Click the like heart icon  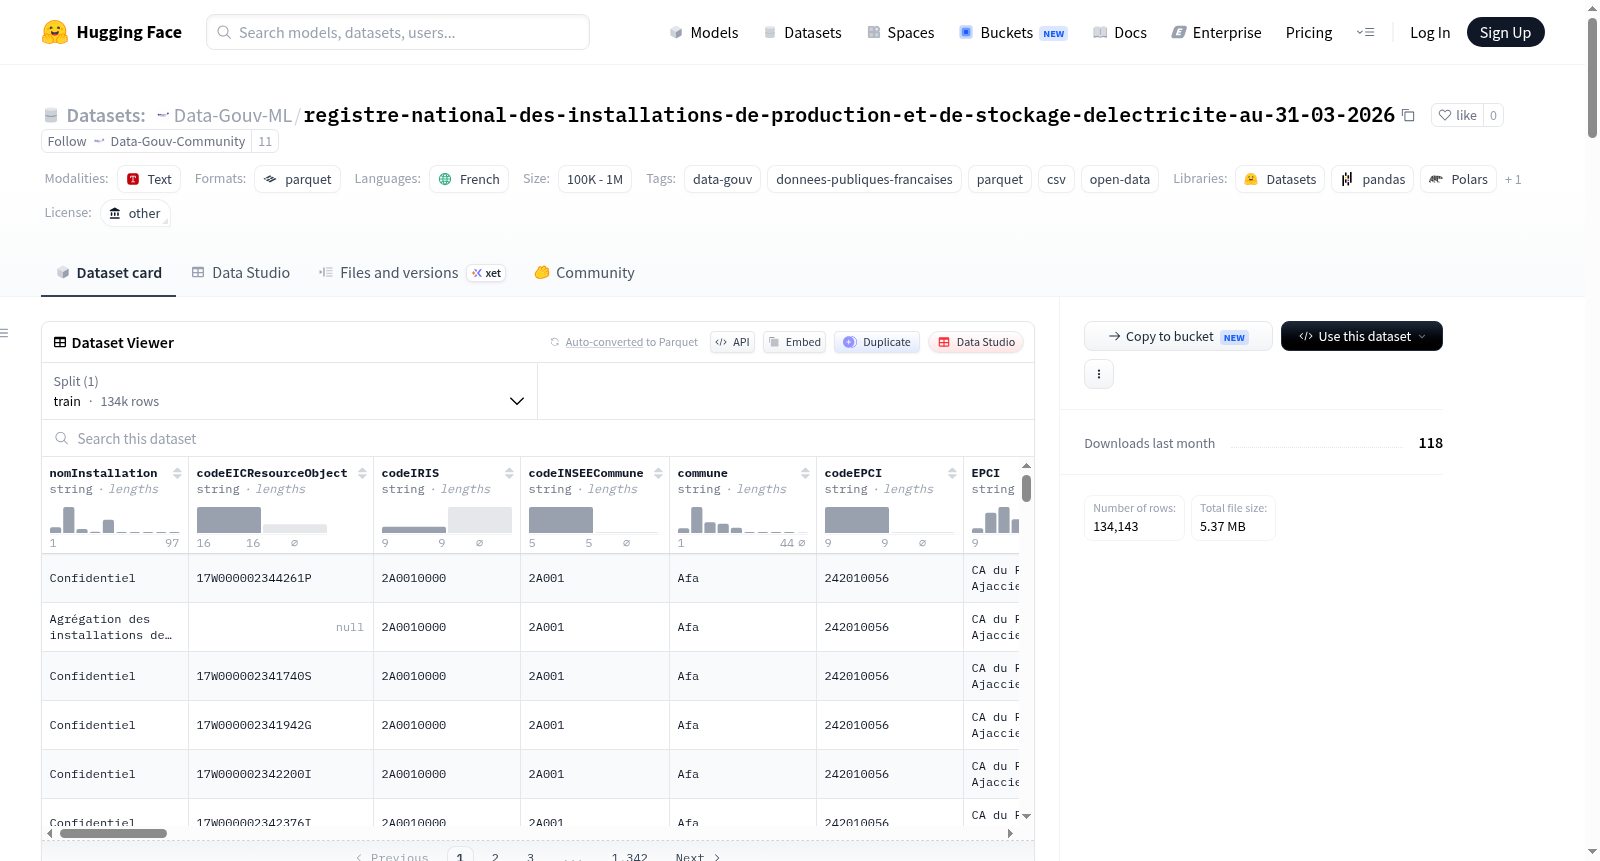1445,115
